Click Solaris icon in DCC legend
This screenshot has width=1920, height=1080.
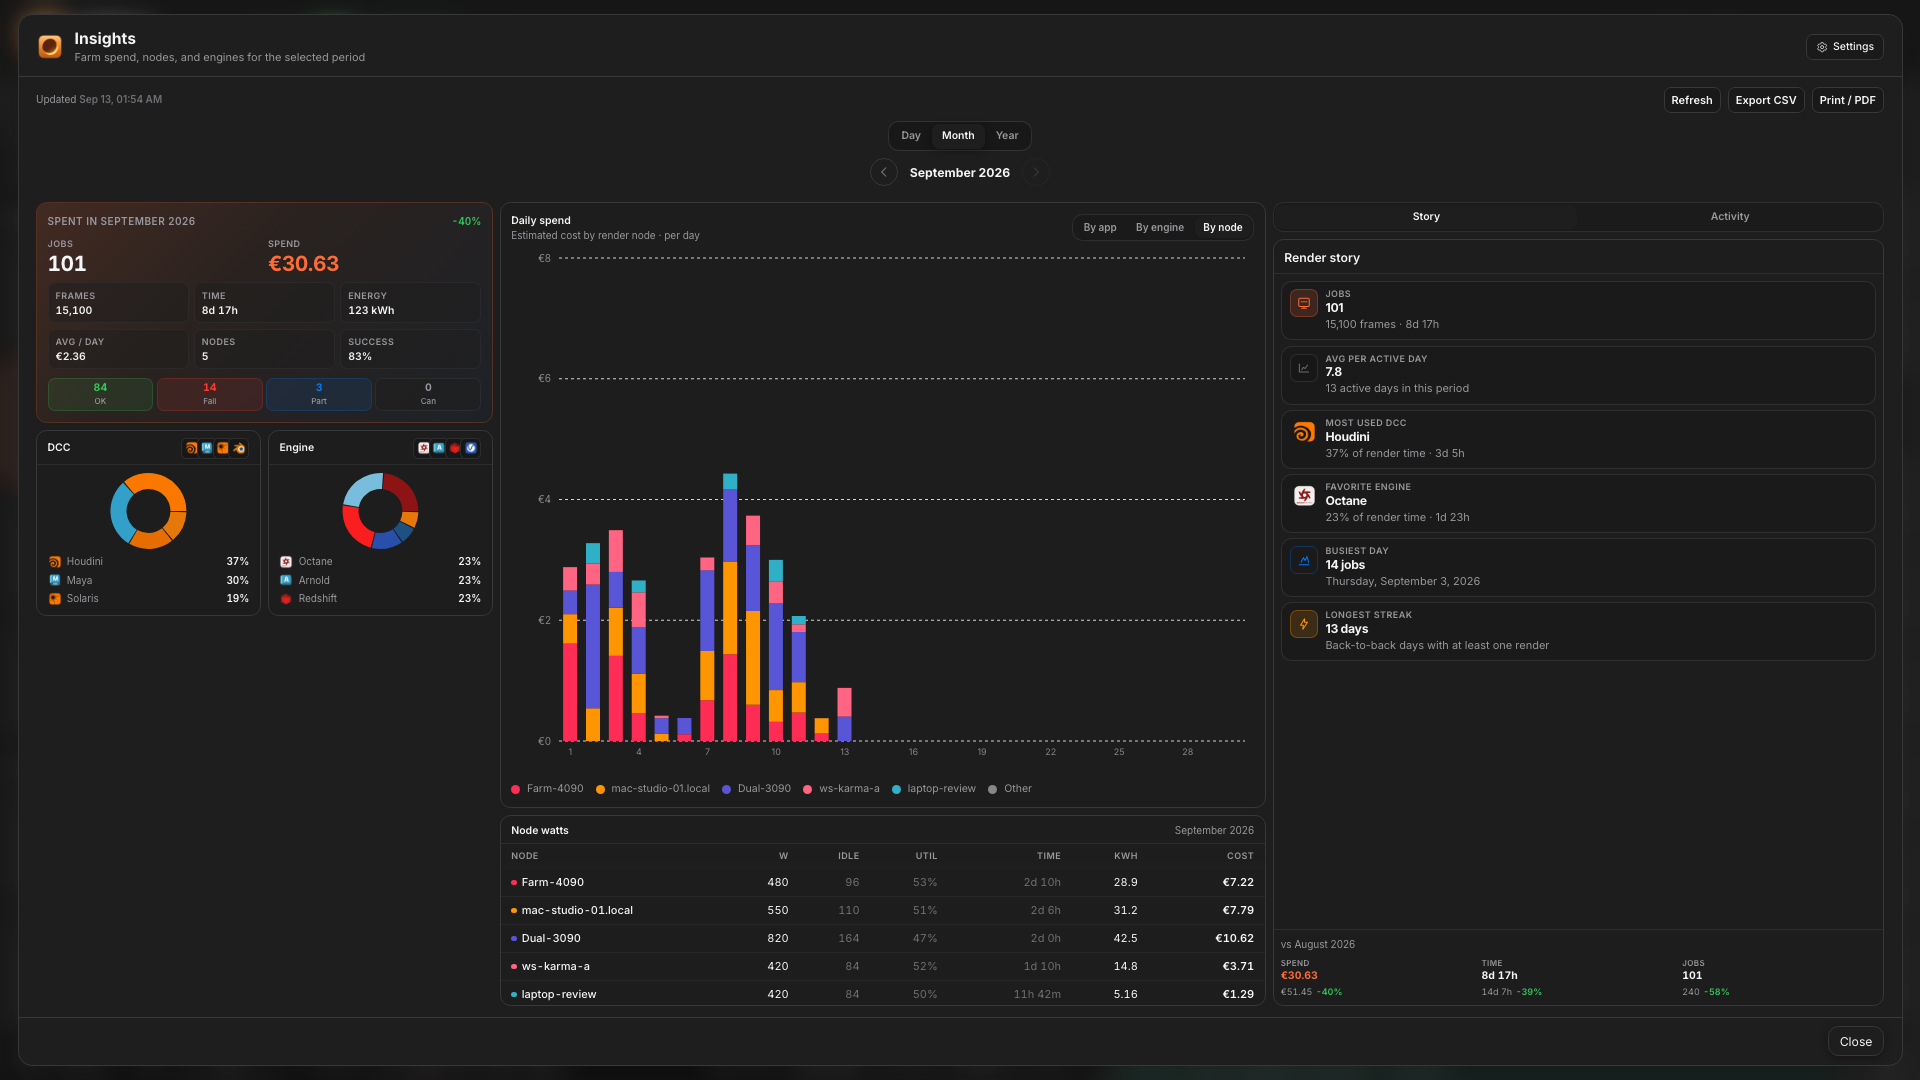coord(55,599)
